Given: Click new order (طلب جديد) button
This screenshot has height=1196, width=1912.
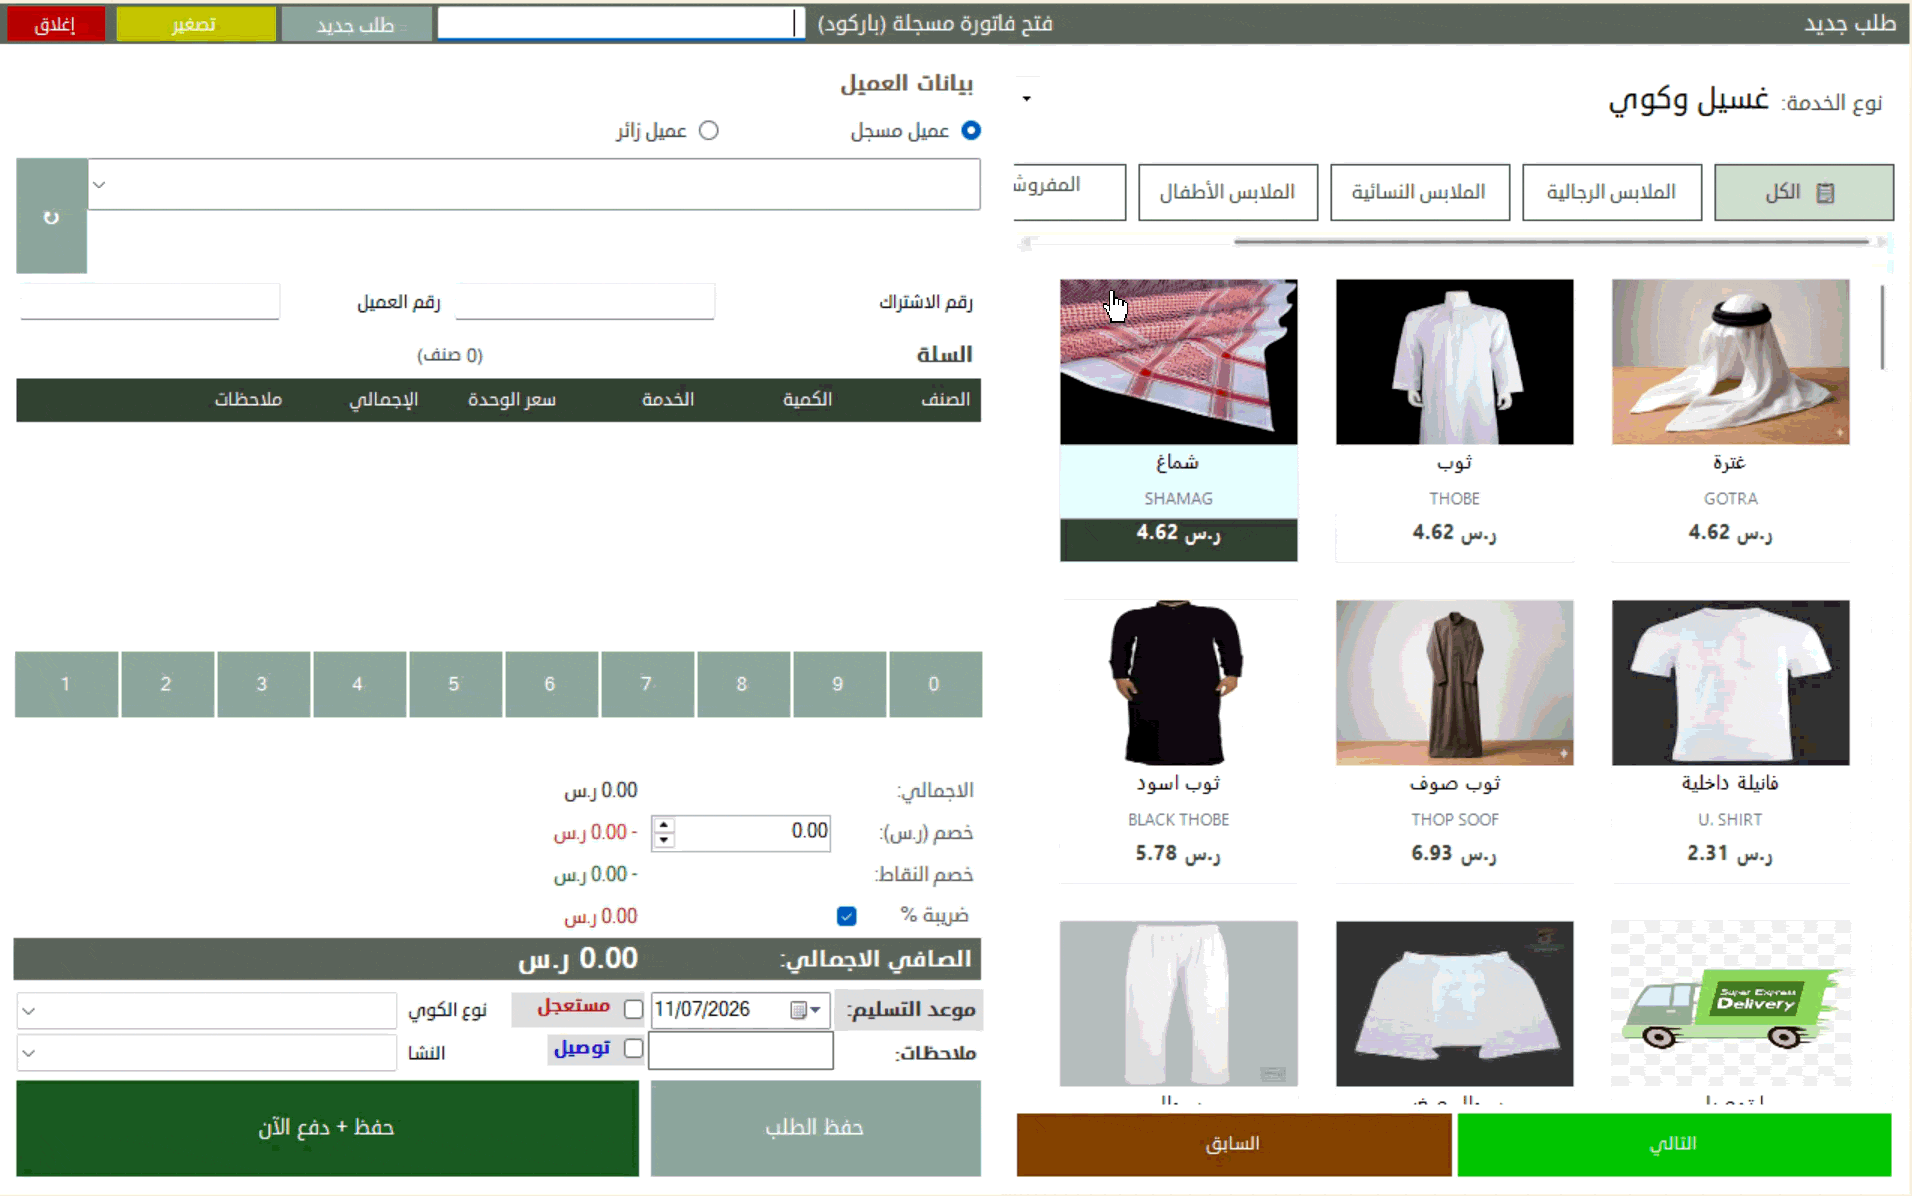Looking at the screenshot, I should click(x=355, y=24).
